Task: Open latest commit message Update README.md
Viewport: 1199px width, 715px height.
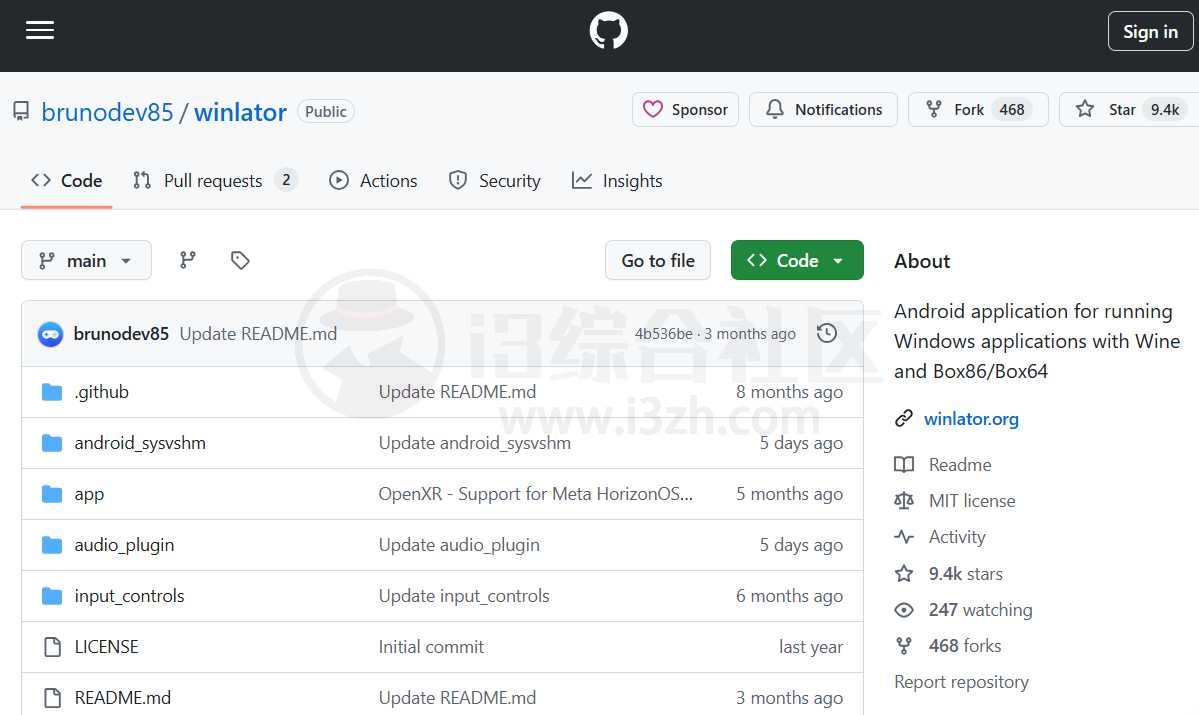Action: (258, 333)
